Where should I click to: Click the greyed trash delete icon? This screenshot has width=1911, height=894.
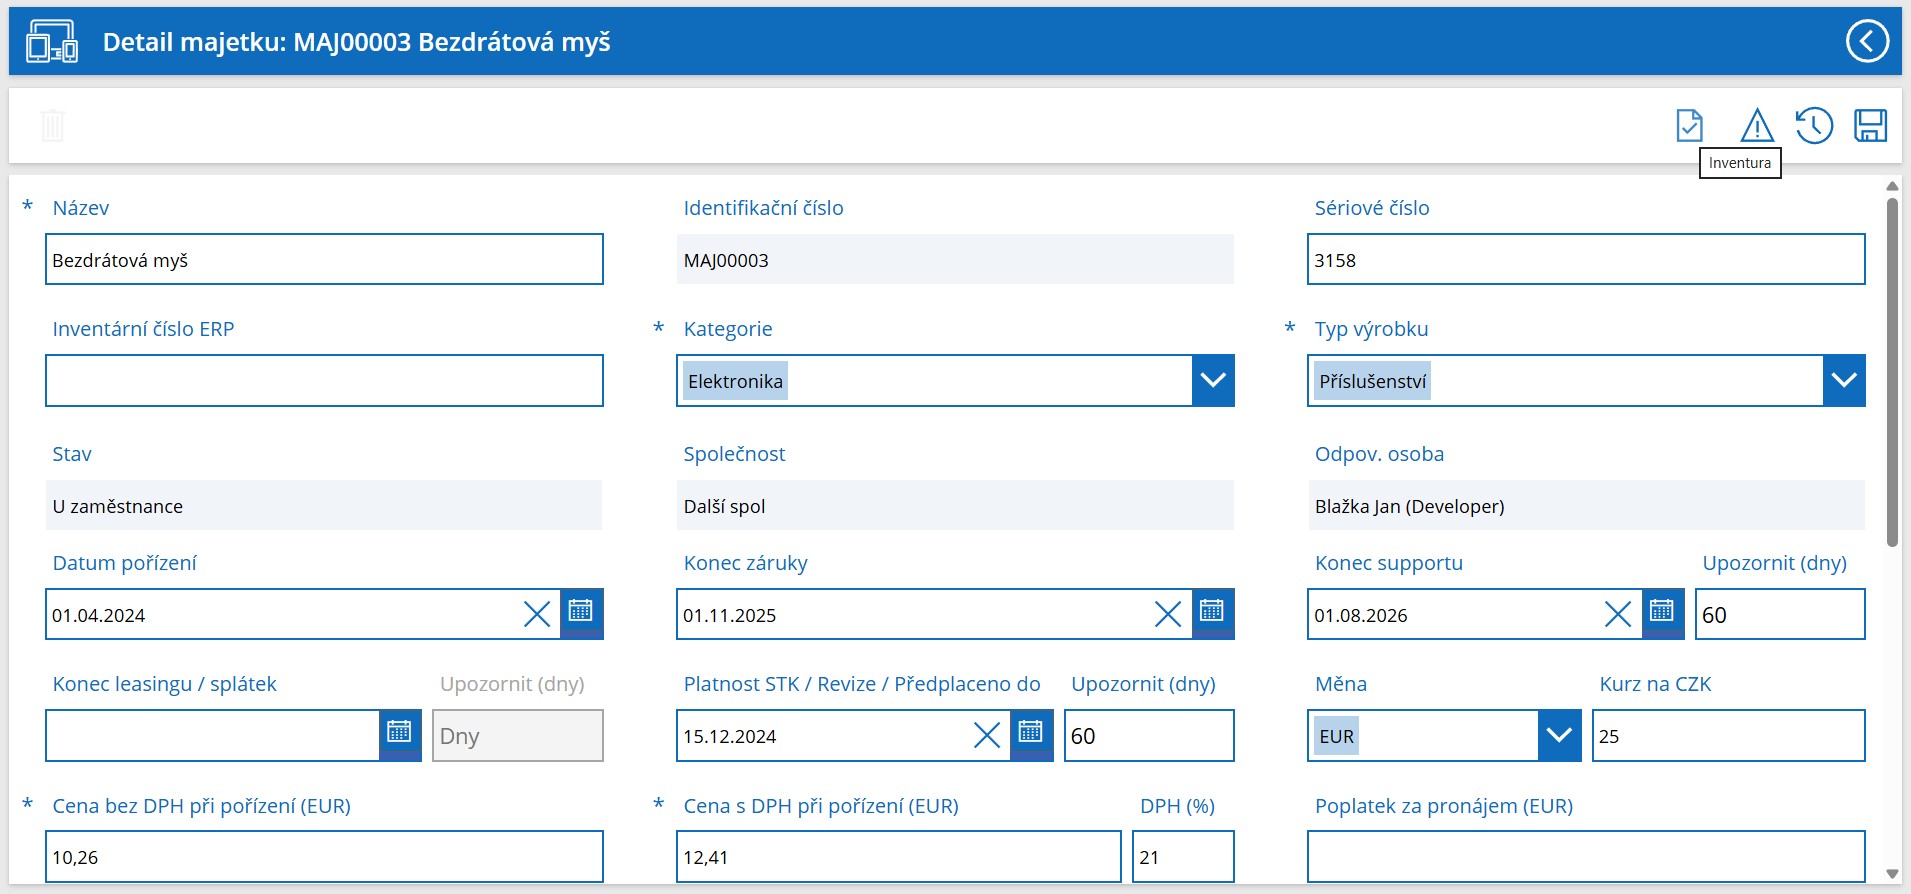(x=52, y=126)
